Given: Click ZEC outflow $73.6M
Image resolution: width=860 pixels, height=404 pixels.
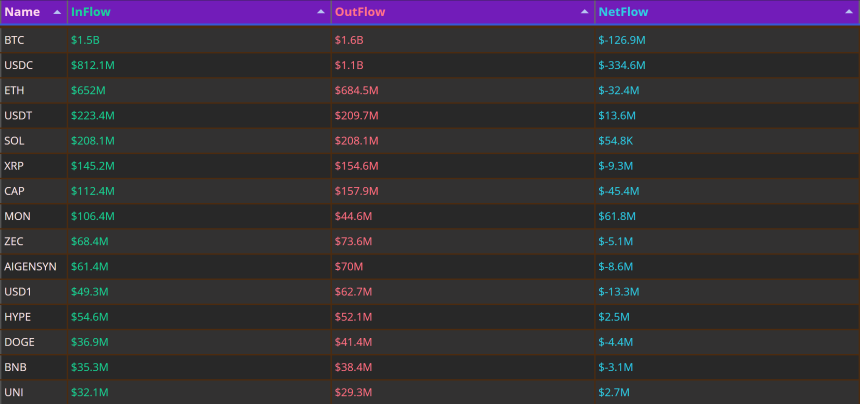Looking at the screenshot, I should (x=354, y=242).
